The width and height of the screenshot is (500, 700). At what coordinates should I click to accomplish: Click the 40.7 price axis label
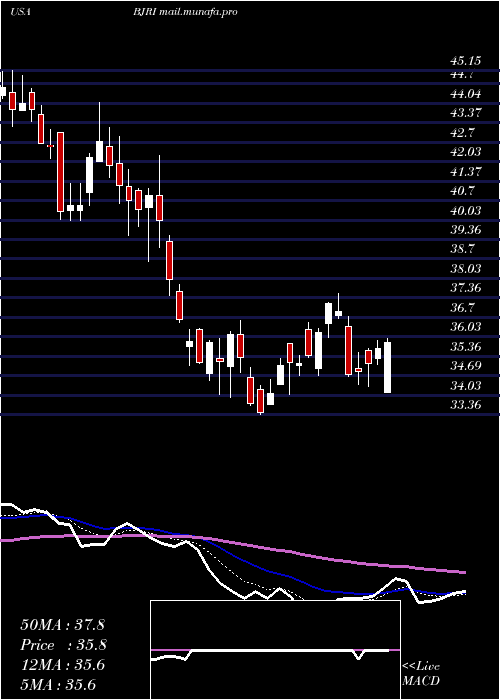pyautogui.click(x=463, y=191)
